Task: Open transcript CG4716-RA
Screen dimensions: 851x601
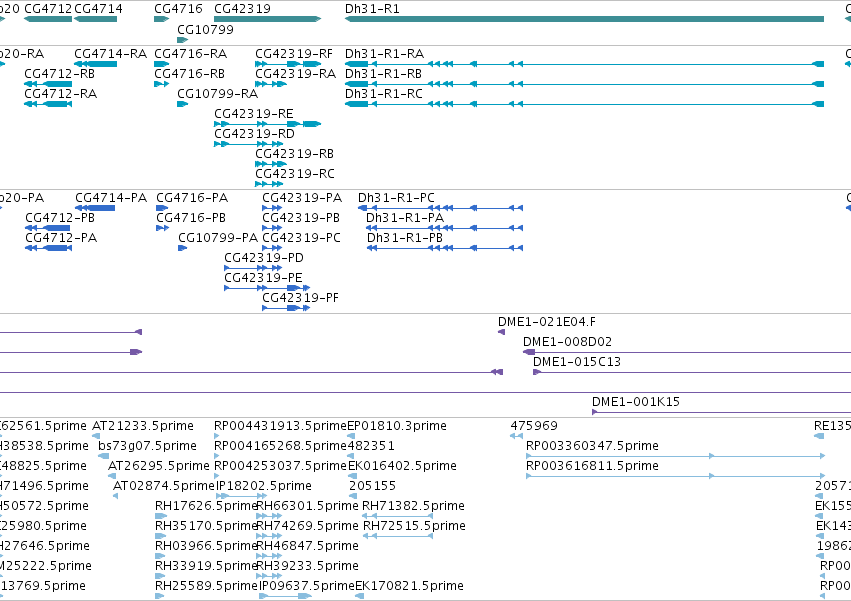Action: 162,64
